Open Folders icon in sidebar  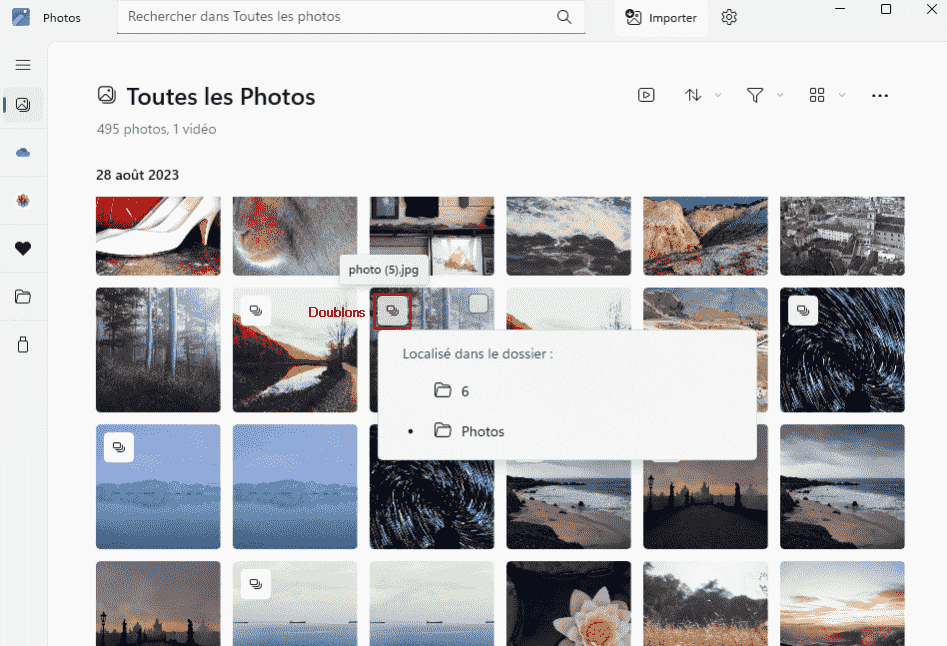coord(23,297)
